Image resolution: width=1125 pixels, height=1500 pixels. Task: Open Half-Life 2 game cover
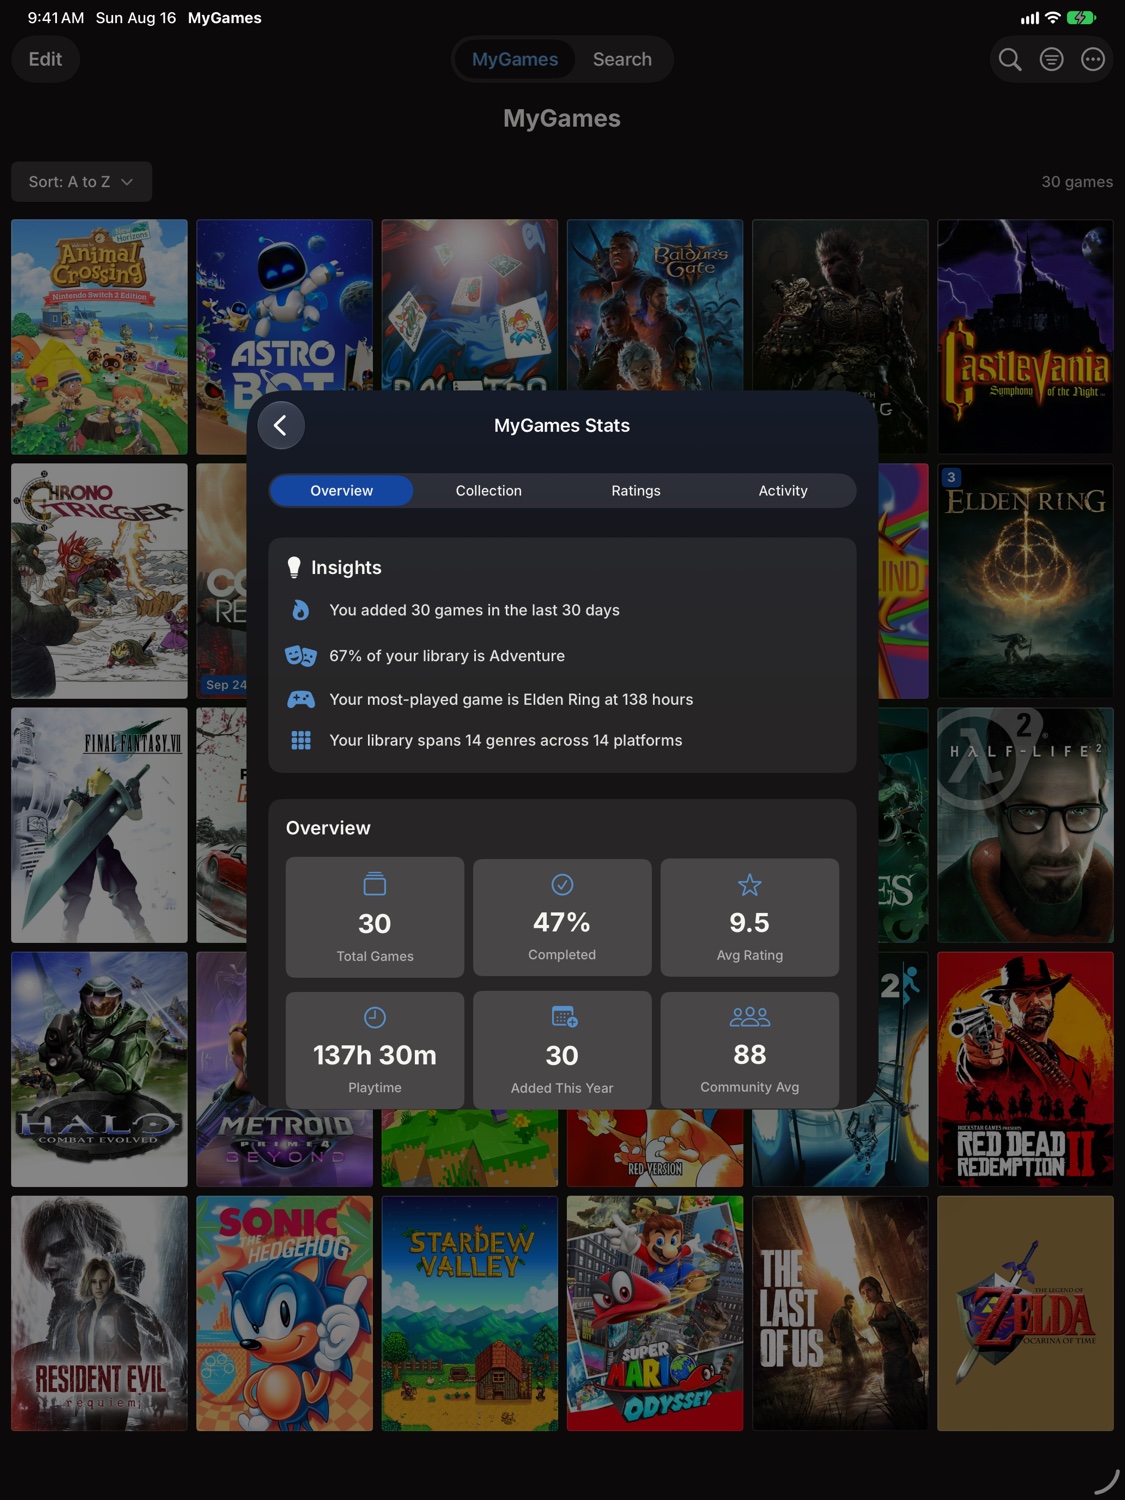(x=1025, y=825)
